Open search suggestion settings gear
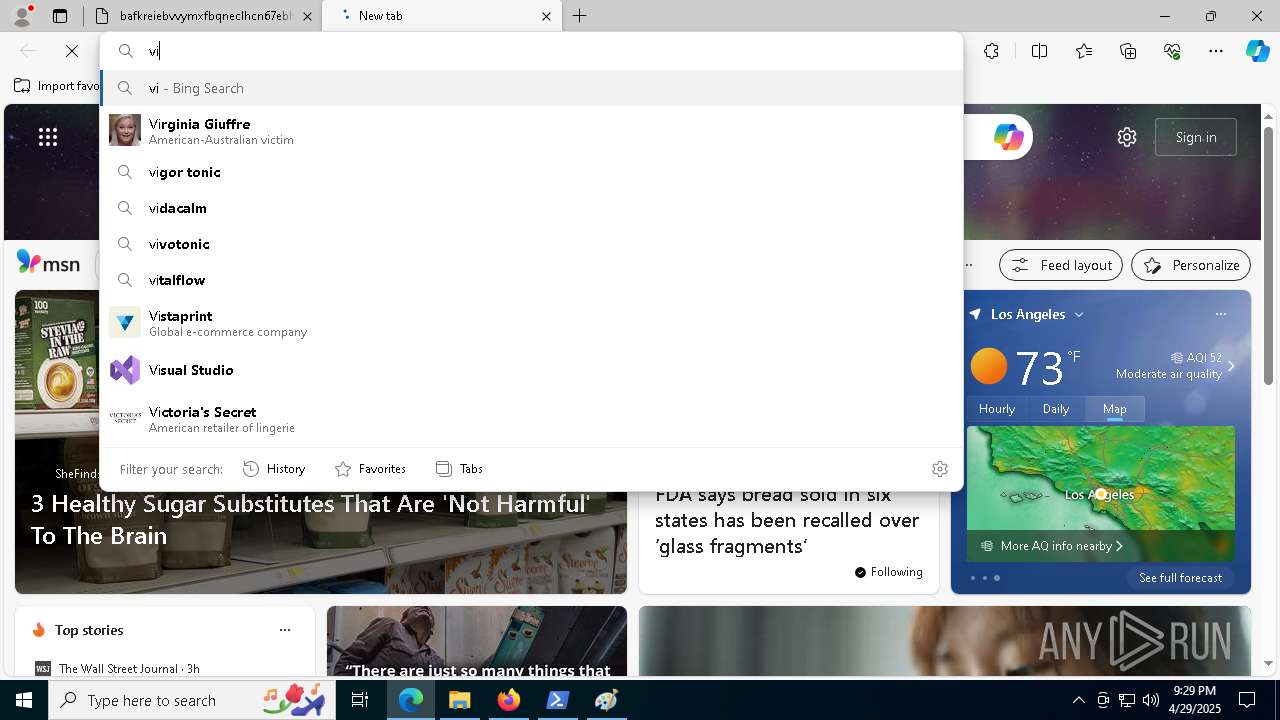 click(x=939, y=469)
